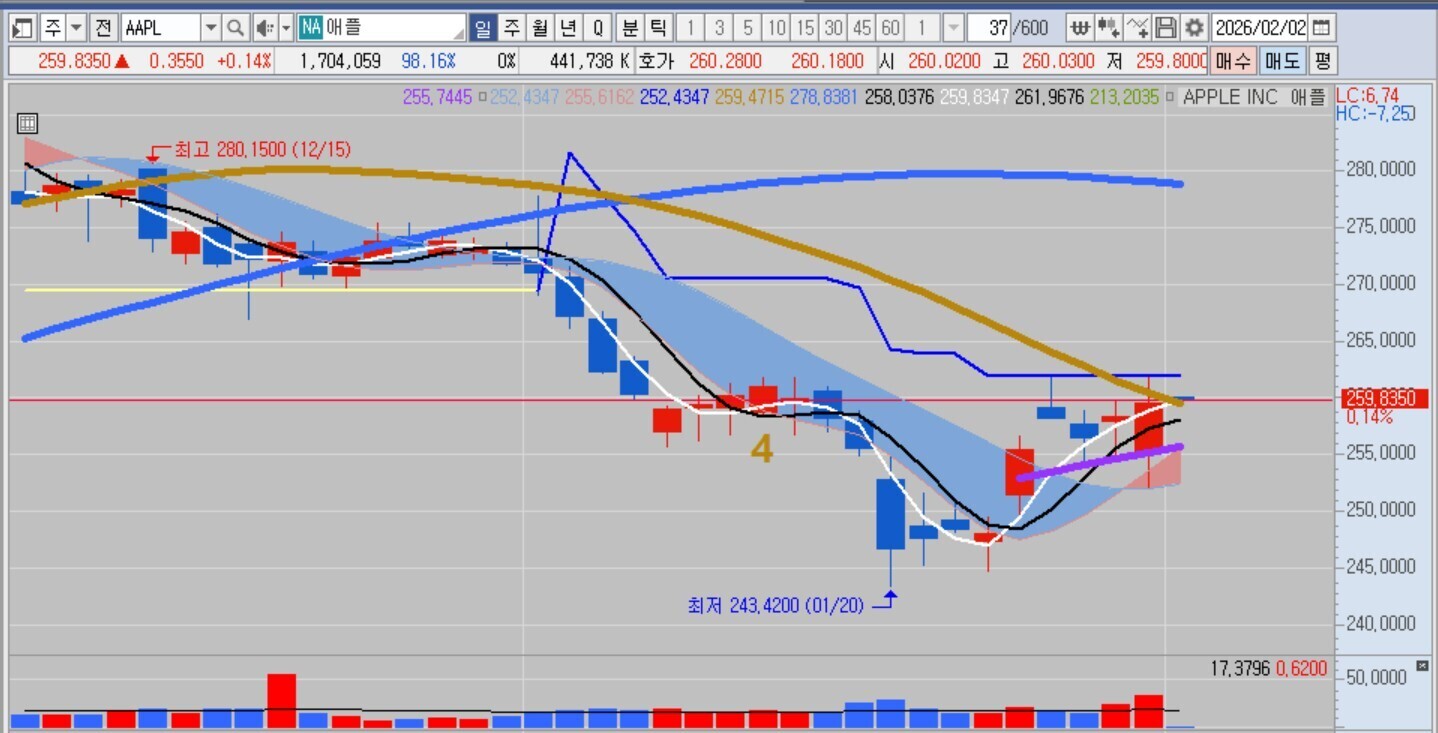Click the AAPL ticker input field
1438x733 pixels.
(161, 27)
